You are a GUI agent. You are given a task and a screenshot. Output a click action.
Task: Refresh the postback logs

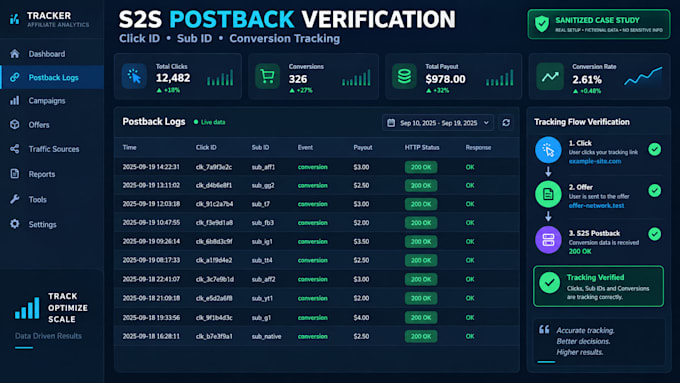tap(506, 123)
